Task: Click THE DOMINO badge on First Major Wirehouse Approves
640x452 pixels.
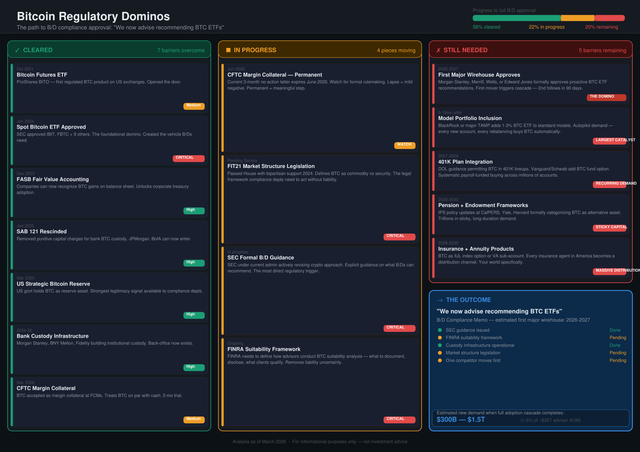Action: point(607,97)
